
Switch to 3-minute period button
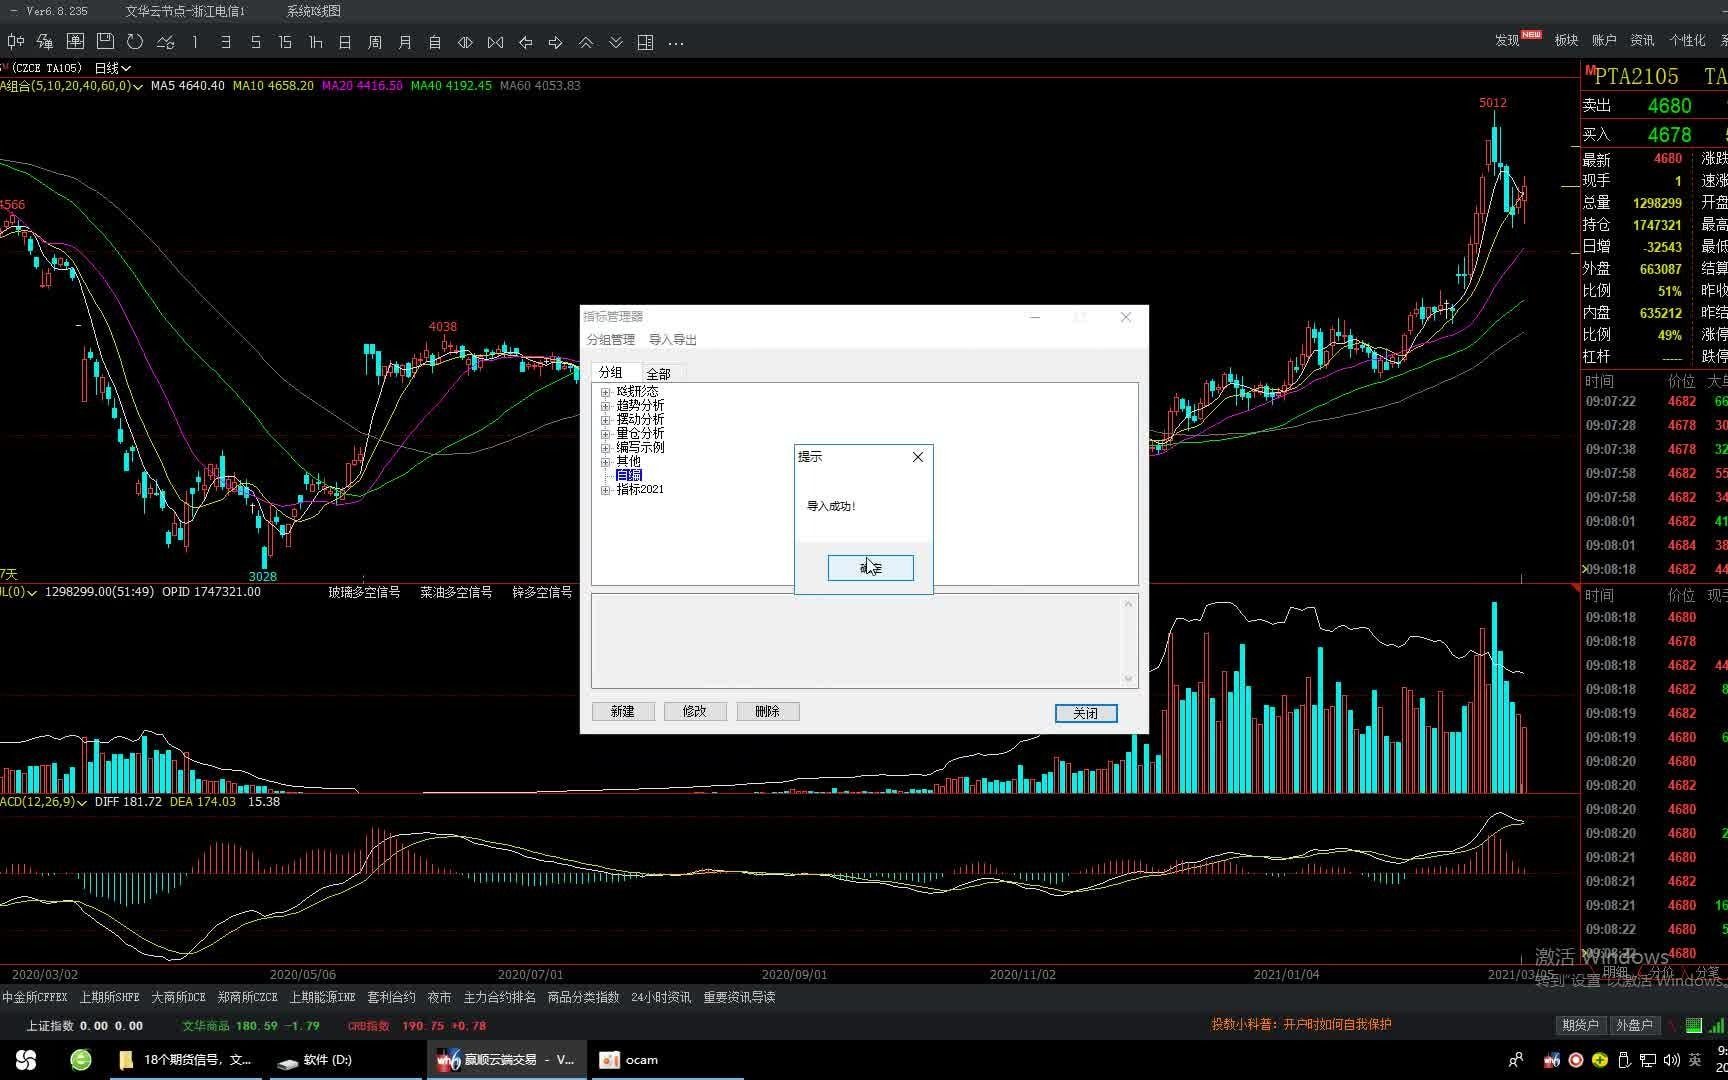[x=225, y=42]
